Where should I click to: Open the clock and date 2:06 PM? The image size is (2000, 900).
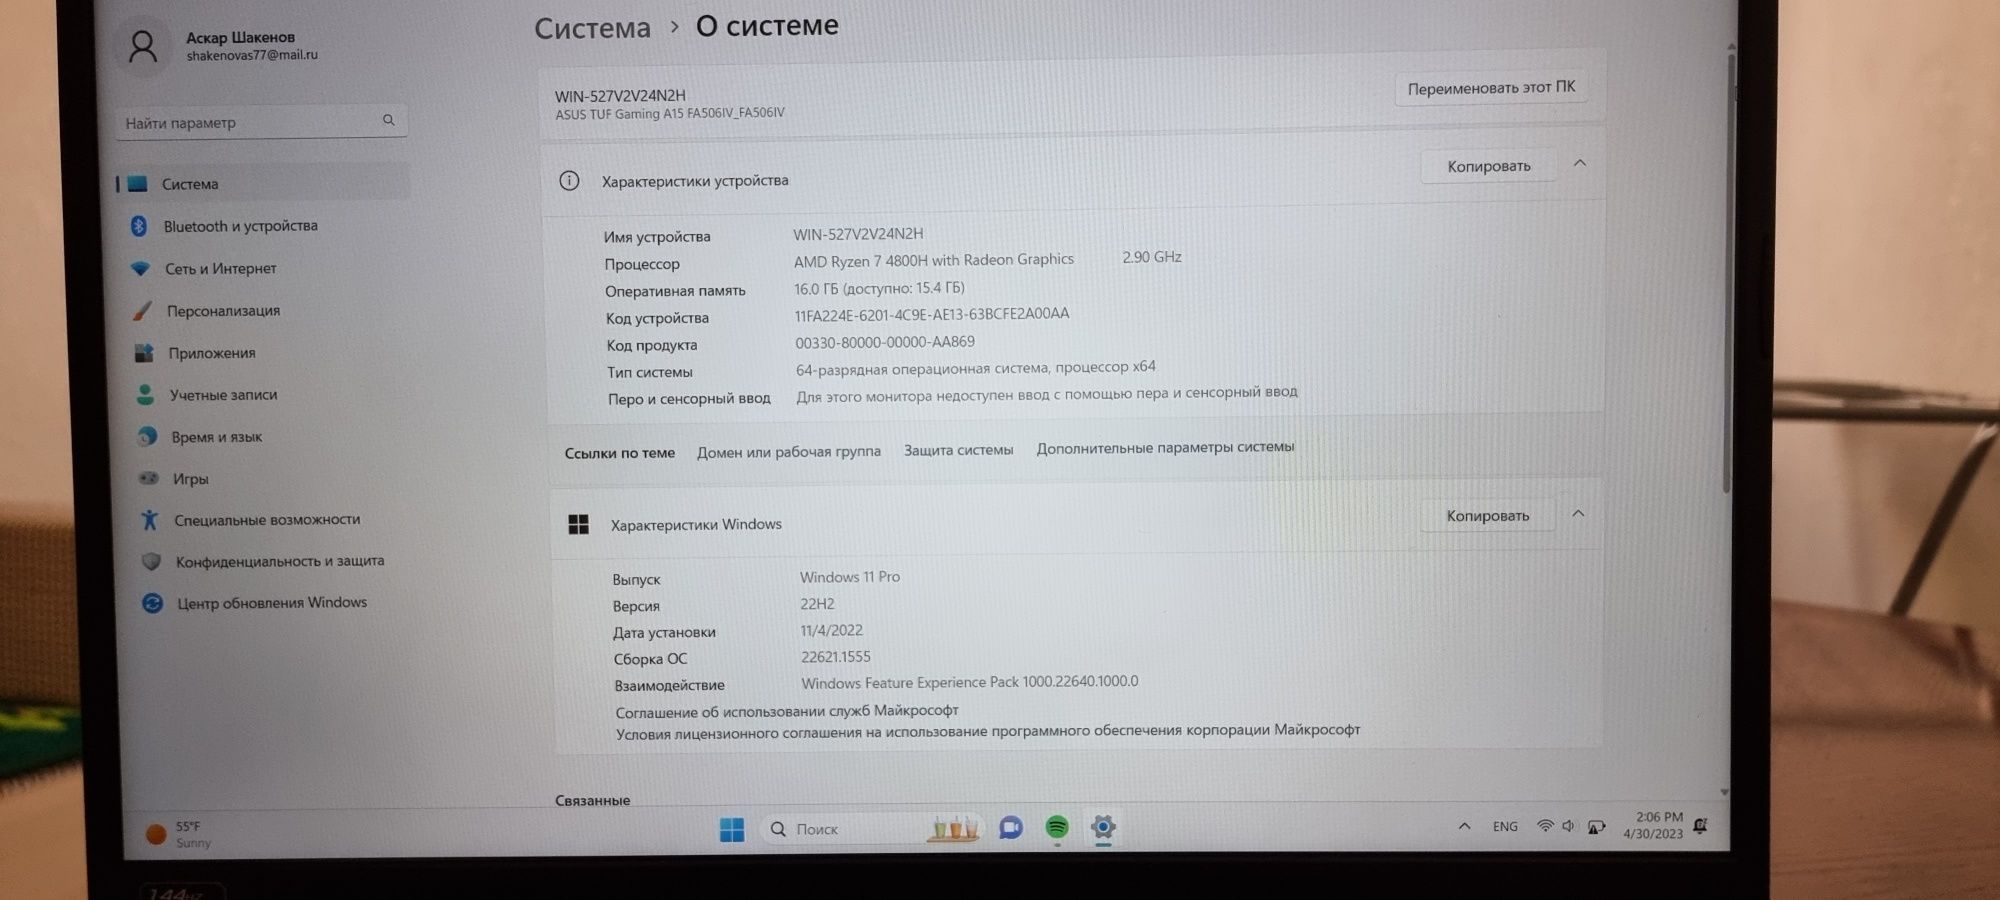(1653, 825)
